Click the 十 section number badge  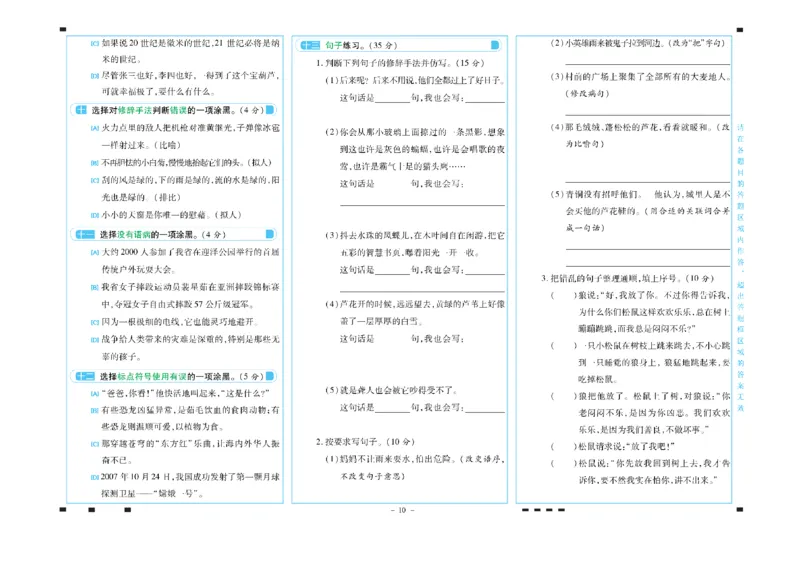pos(81,110)
